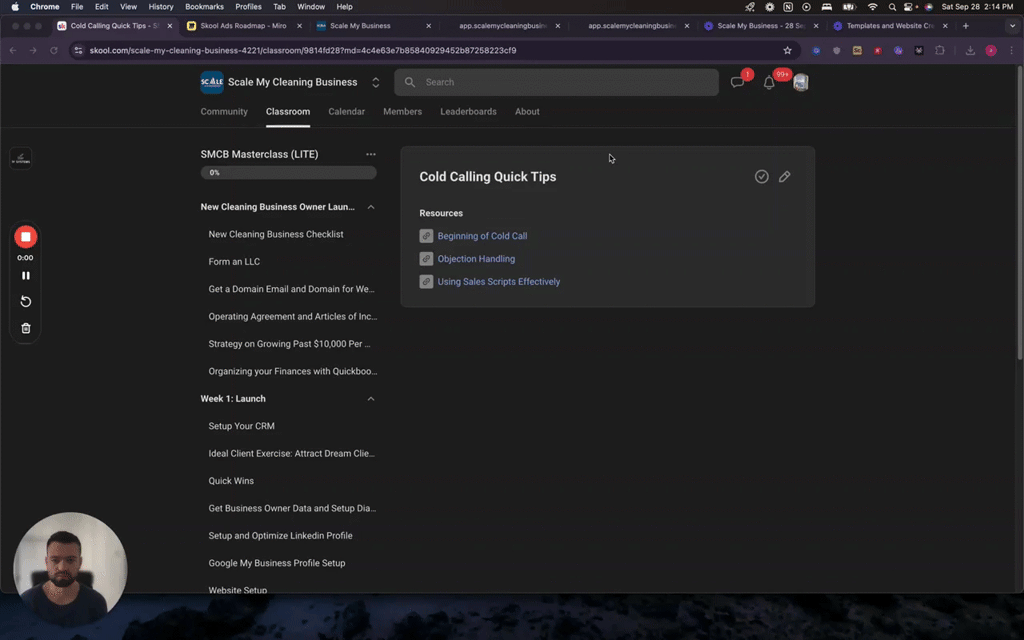Image resolution: width=1024 pixels, height=640 pixels.
Task: Open the Skool profile avatar menu
Action: coord(801,82)
